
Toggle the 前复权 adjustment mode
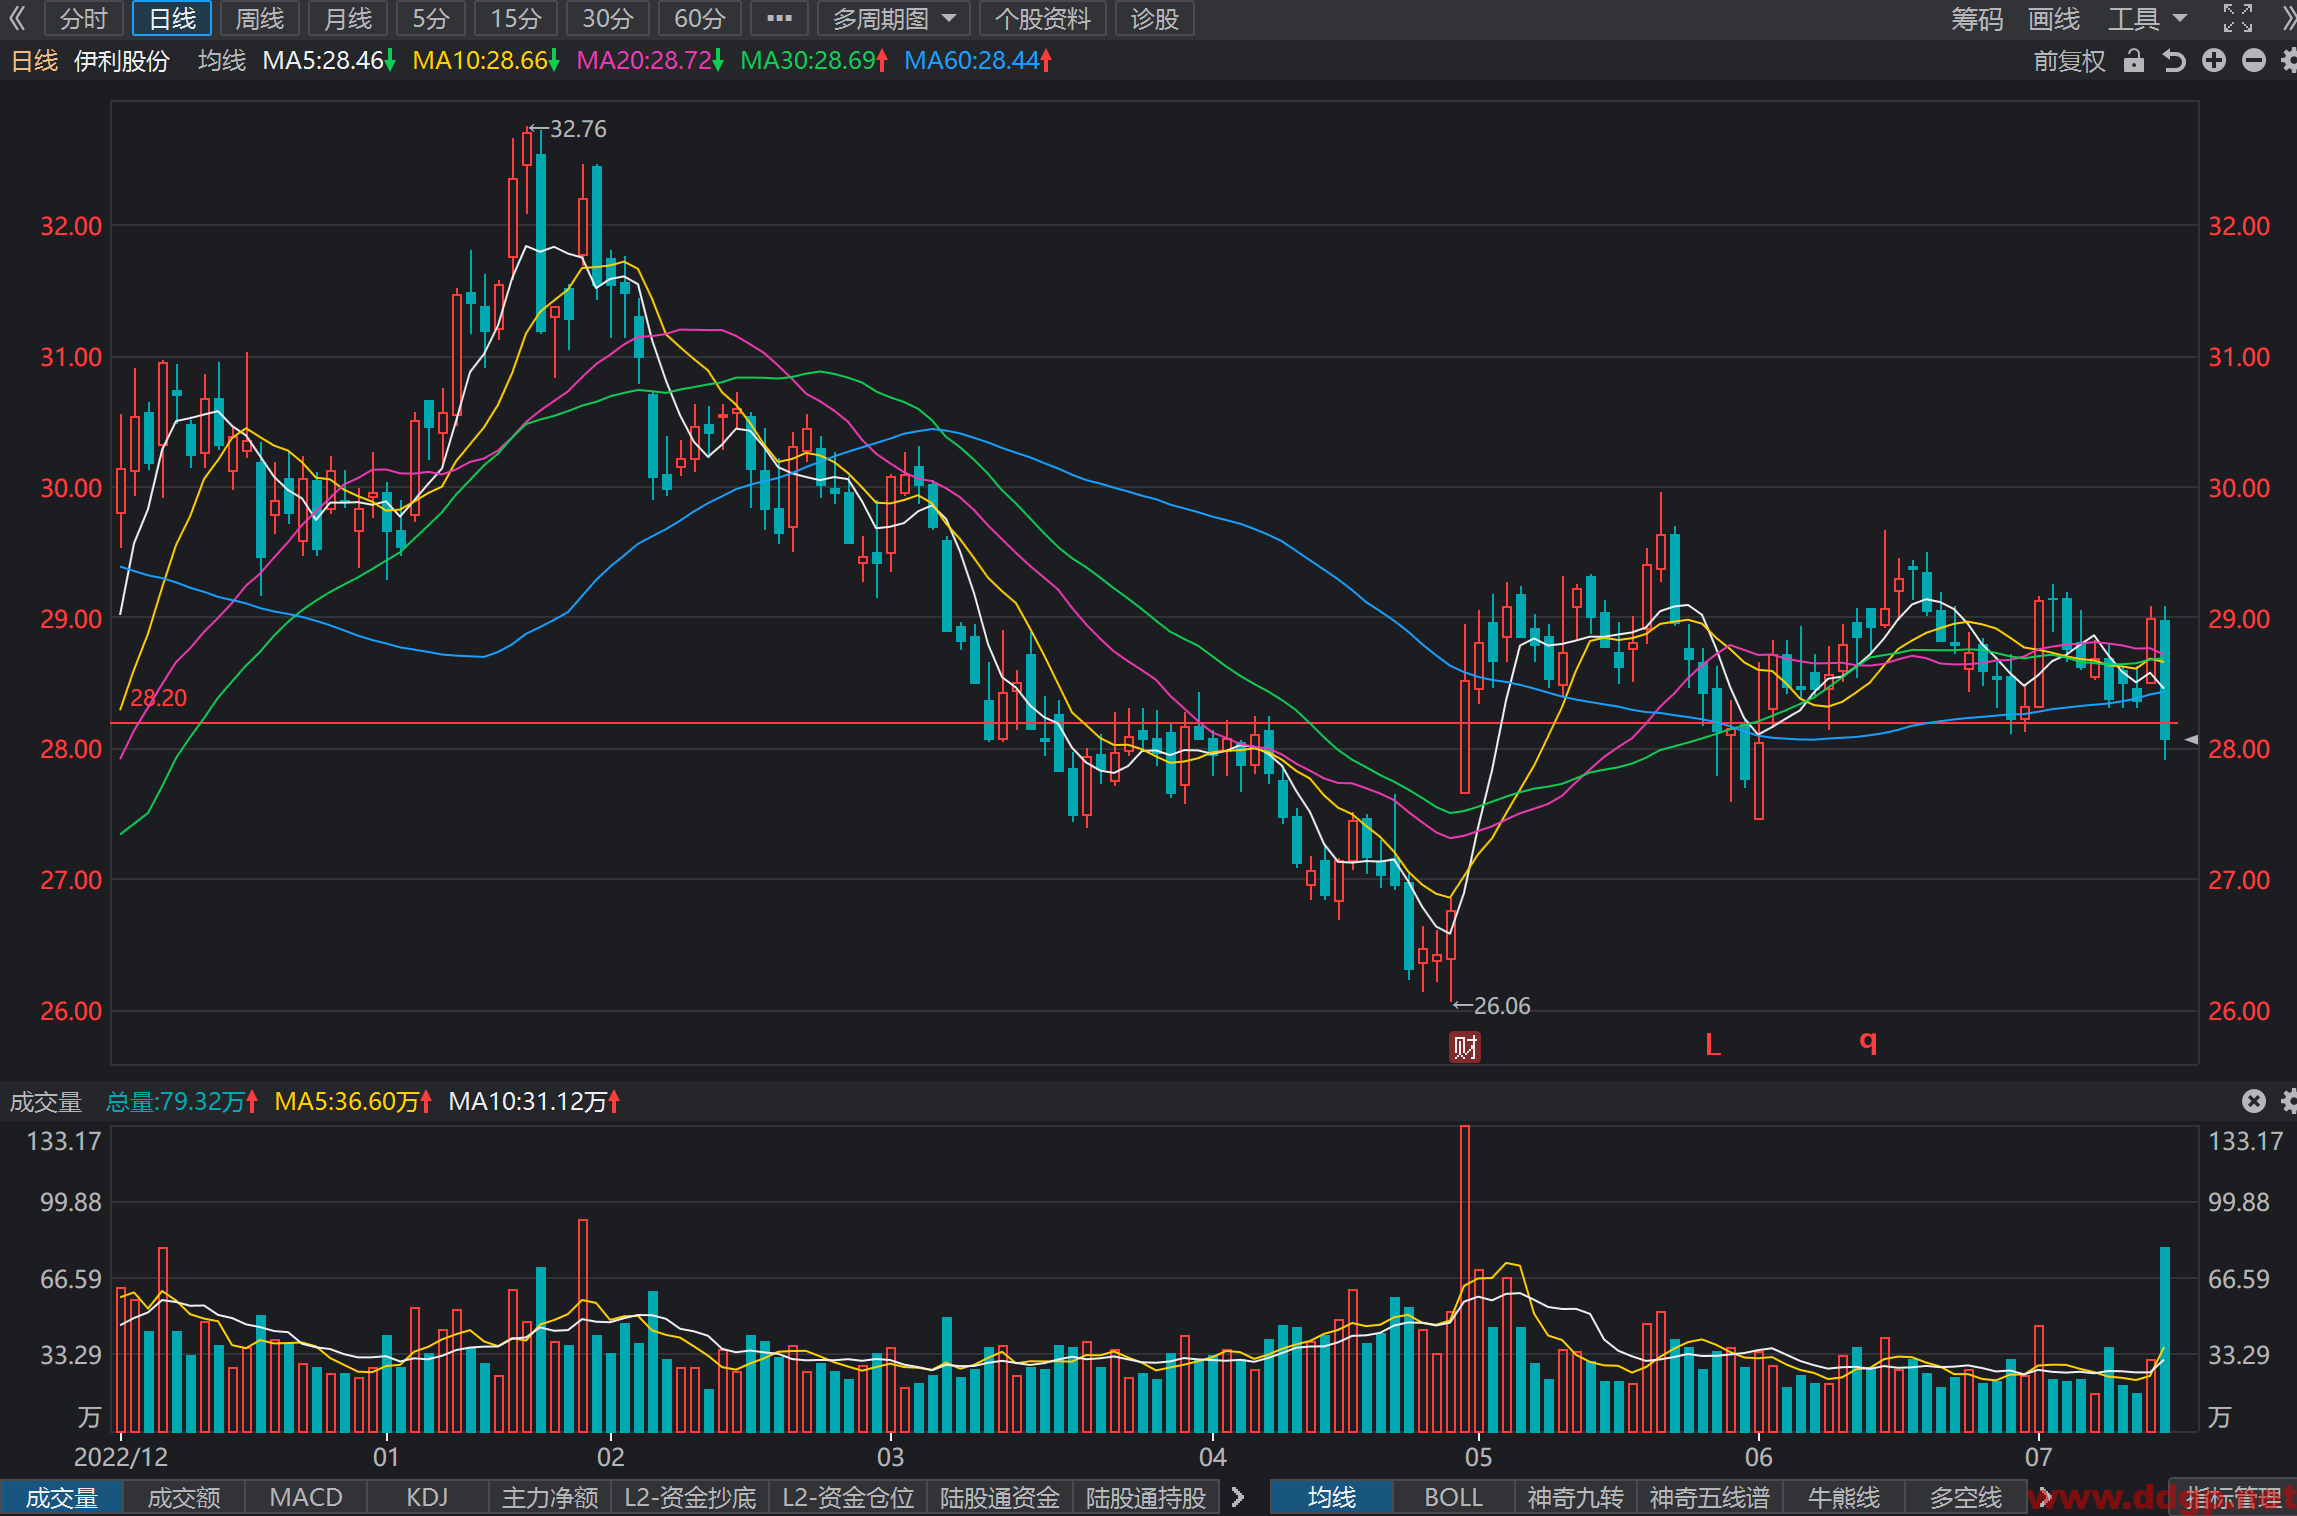tap(2069, 61)
